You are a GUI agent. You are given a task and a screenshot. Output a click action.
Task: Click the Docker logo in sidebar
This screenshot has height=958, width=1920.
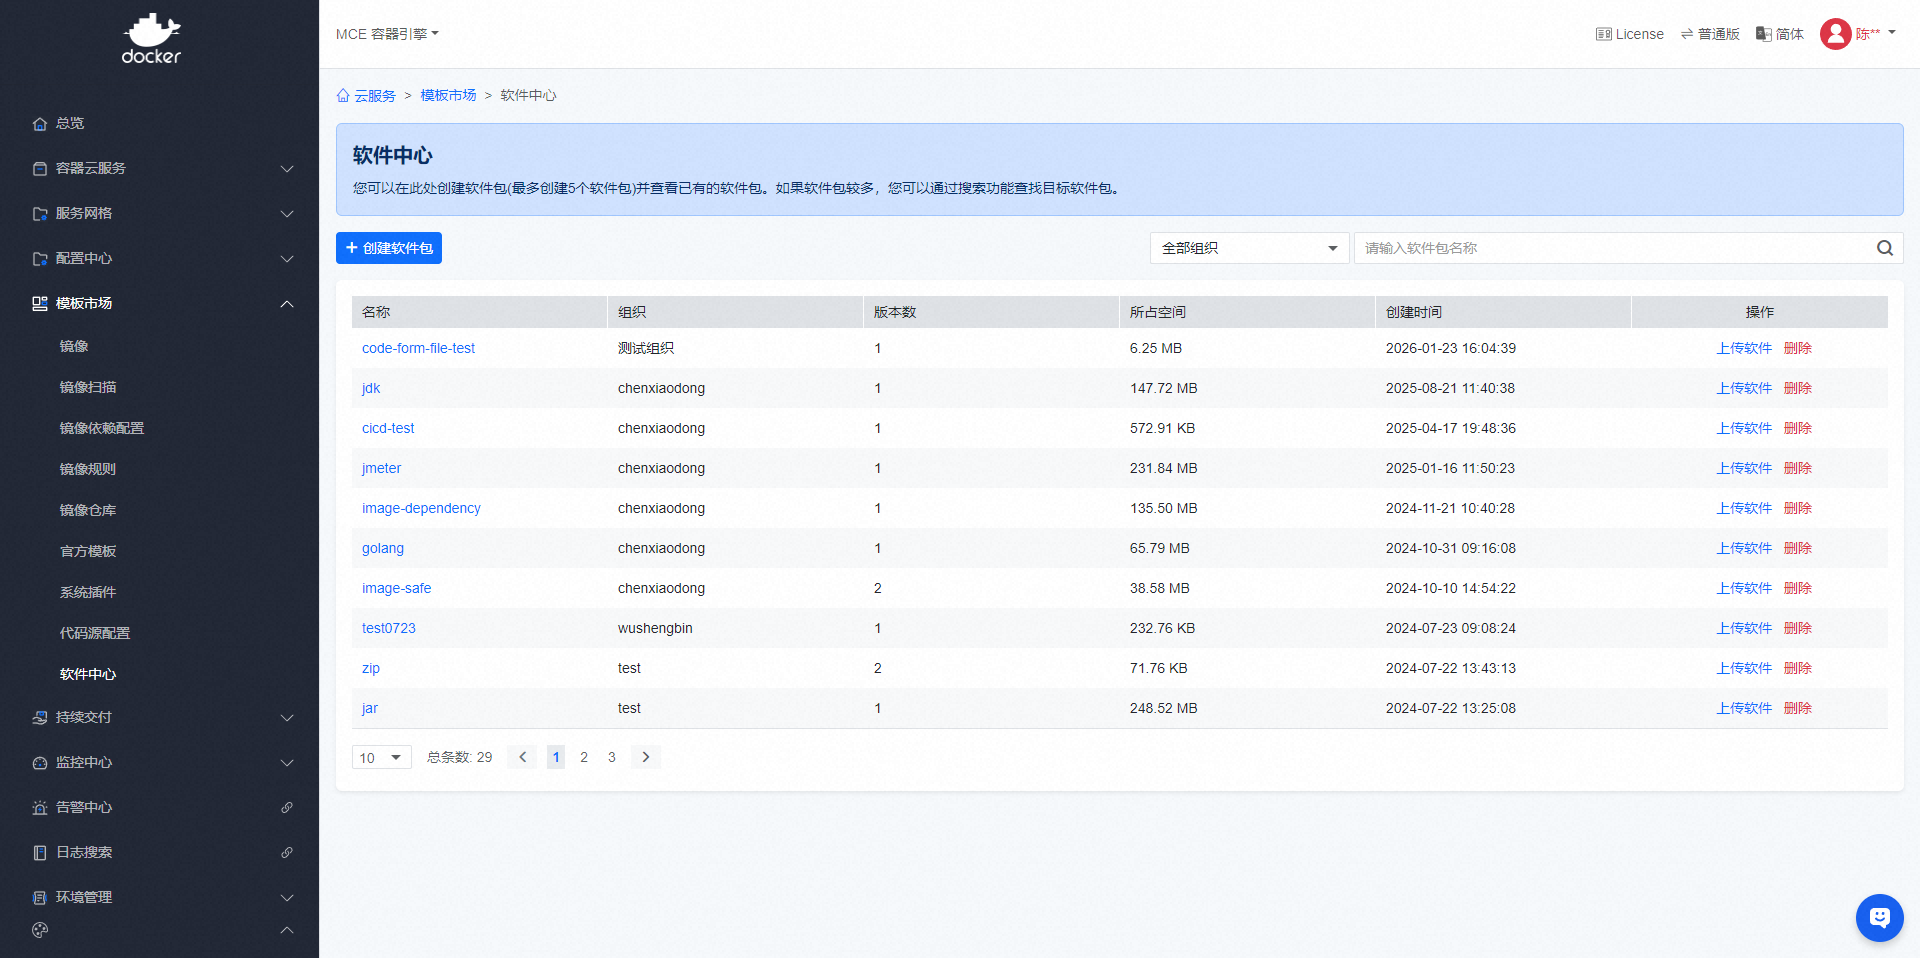click(x=152, y=39)
